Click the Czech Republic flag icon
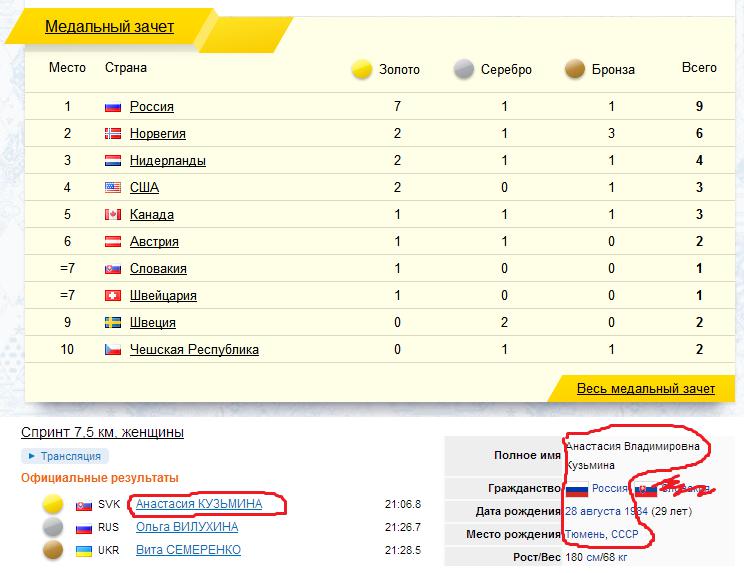 (x=113, y=350)
